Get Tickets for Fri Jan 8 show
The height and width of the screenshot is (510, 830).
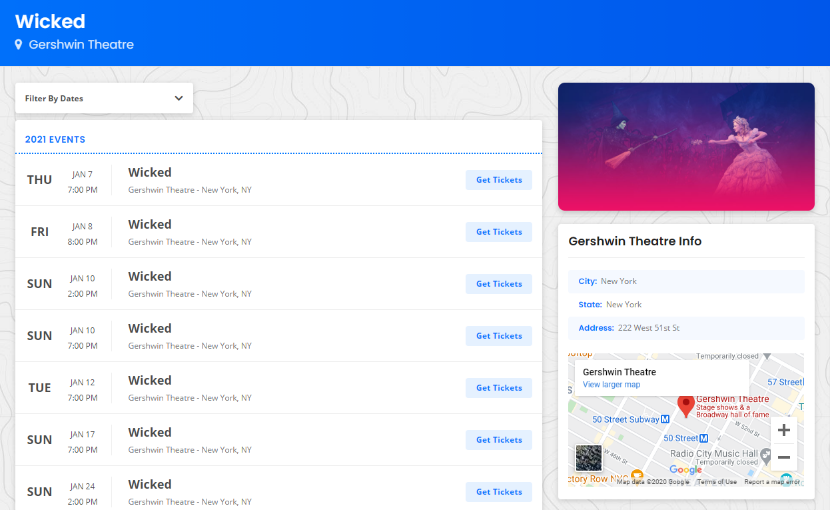pyautogui.click(x=499, y=232)
